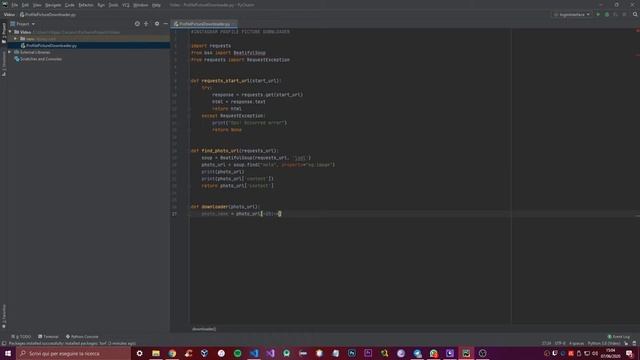Click the def find_photo_url line in editor

pos(235,151)
